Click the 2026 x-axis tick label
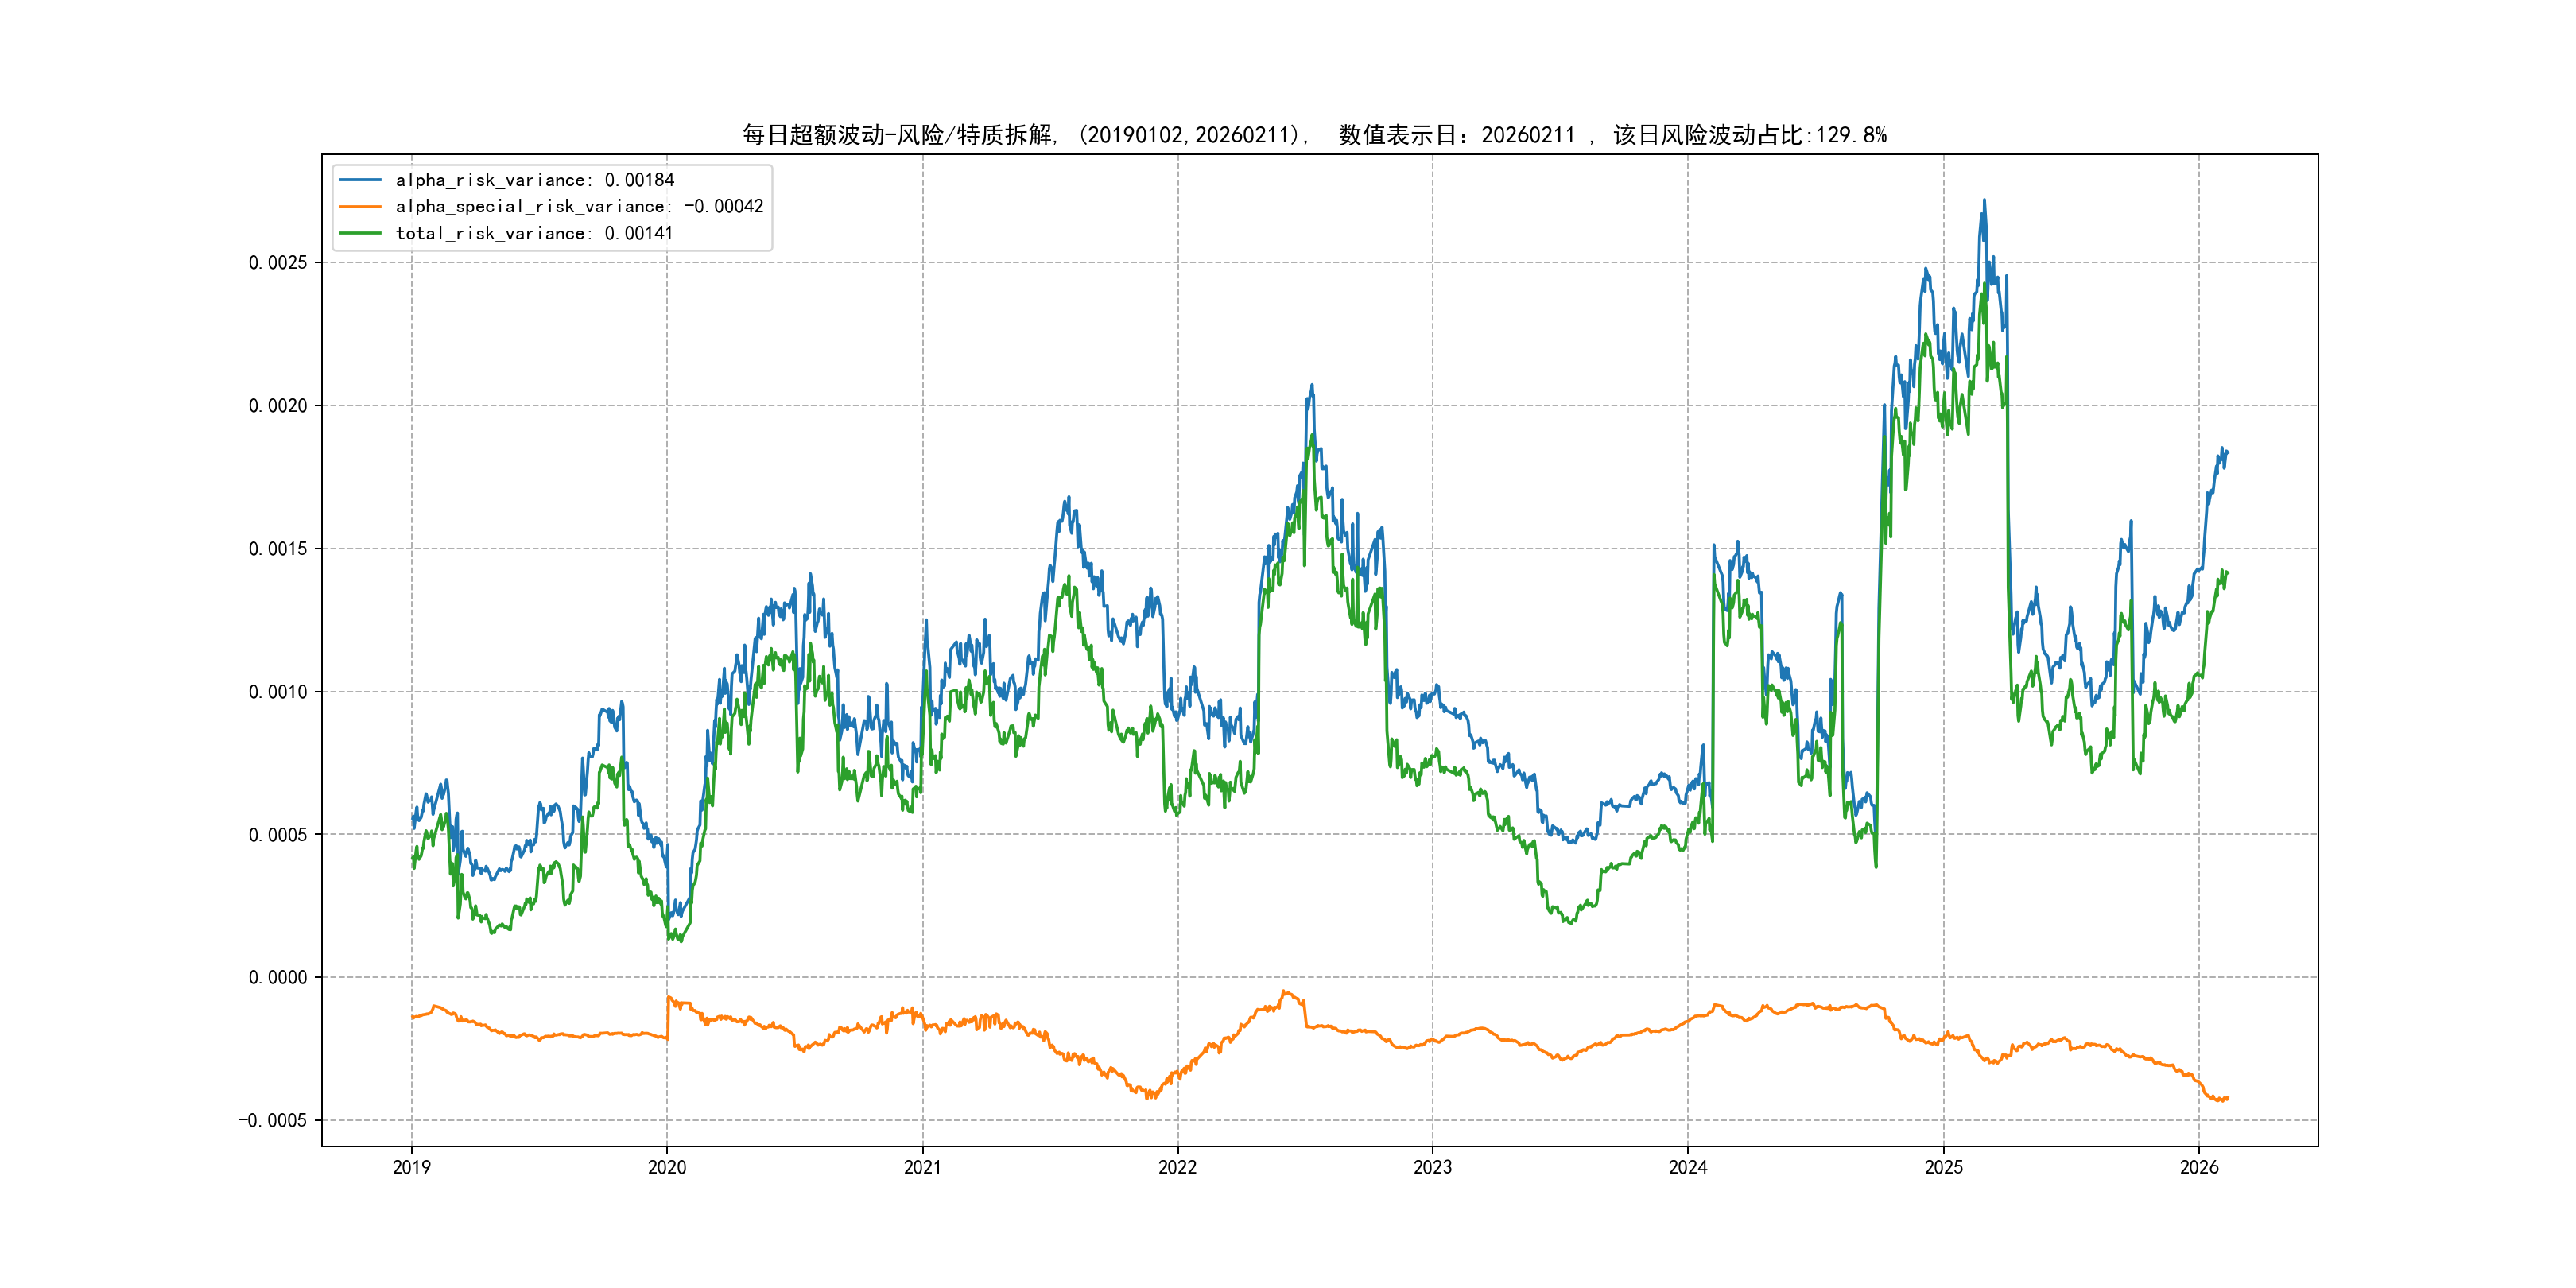Screen dimensions: 2576x1288 (x=2199, y=1167)
